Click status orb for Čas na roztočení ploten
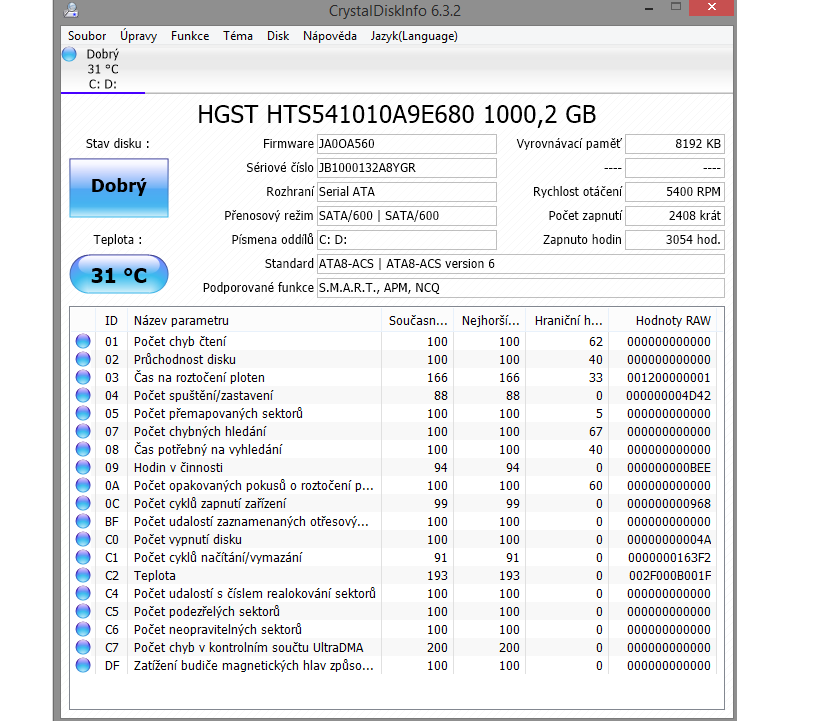The width and height of the screenshot is (819, 723). (83, 377)
